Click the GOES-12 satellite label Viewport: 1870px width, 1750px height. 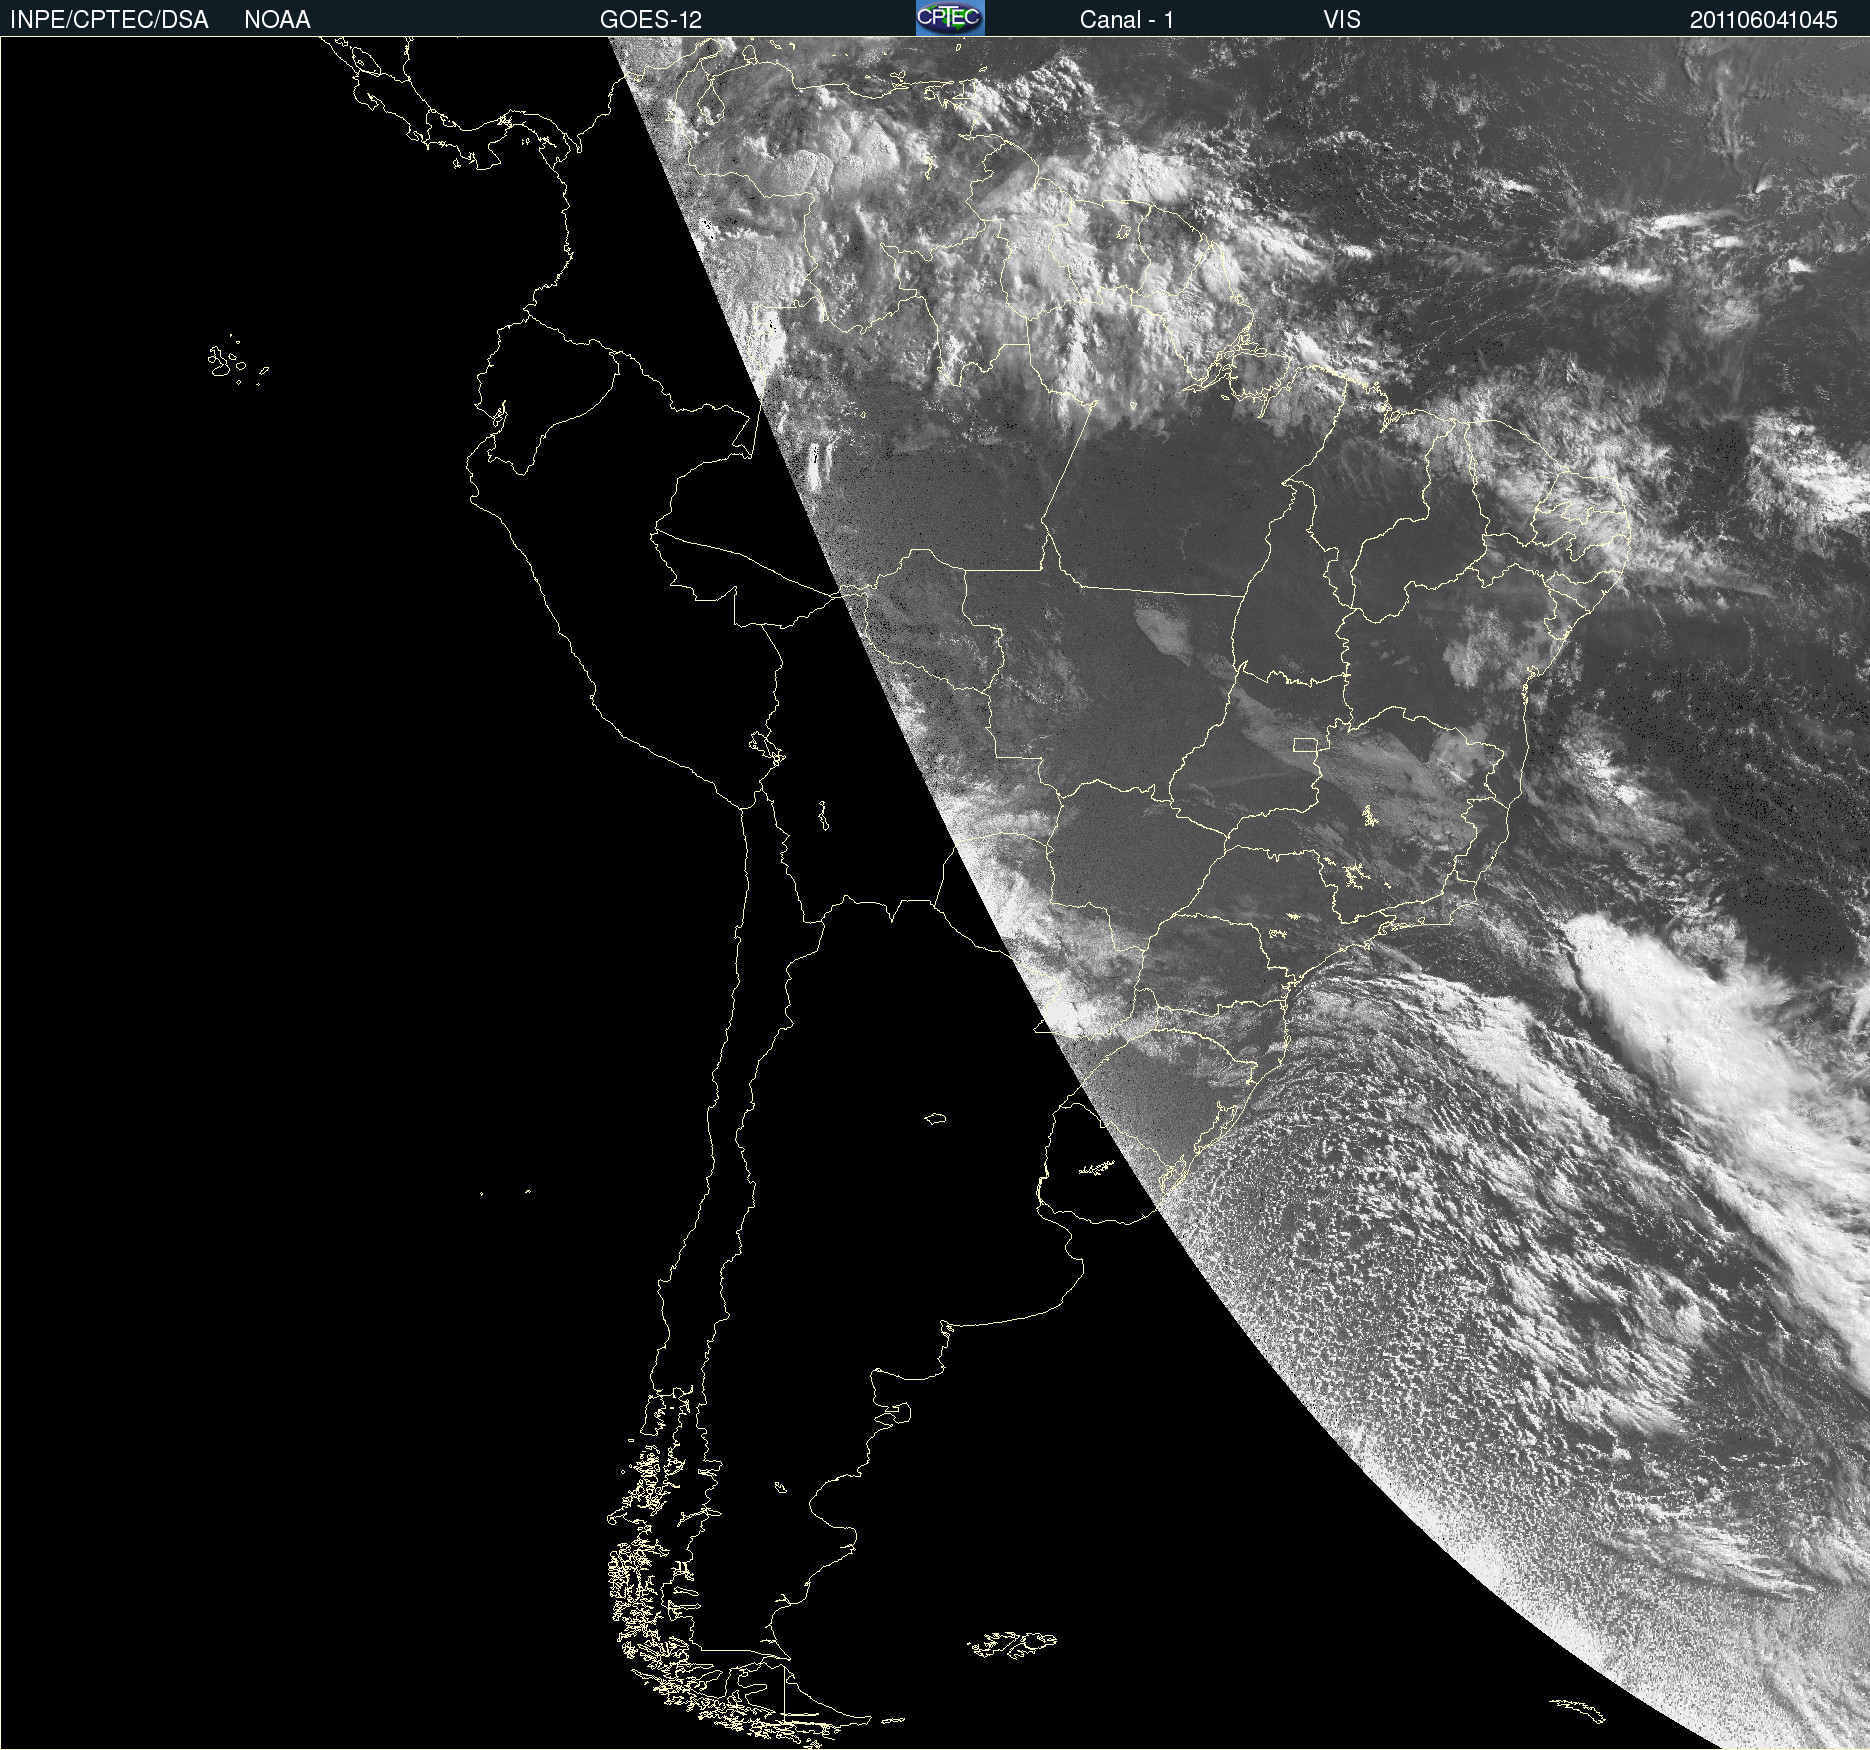[651, 20]
